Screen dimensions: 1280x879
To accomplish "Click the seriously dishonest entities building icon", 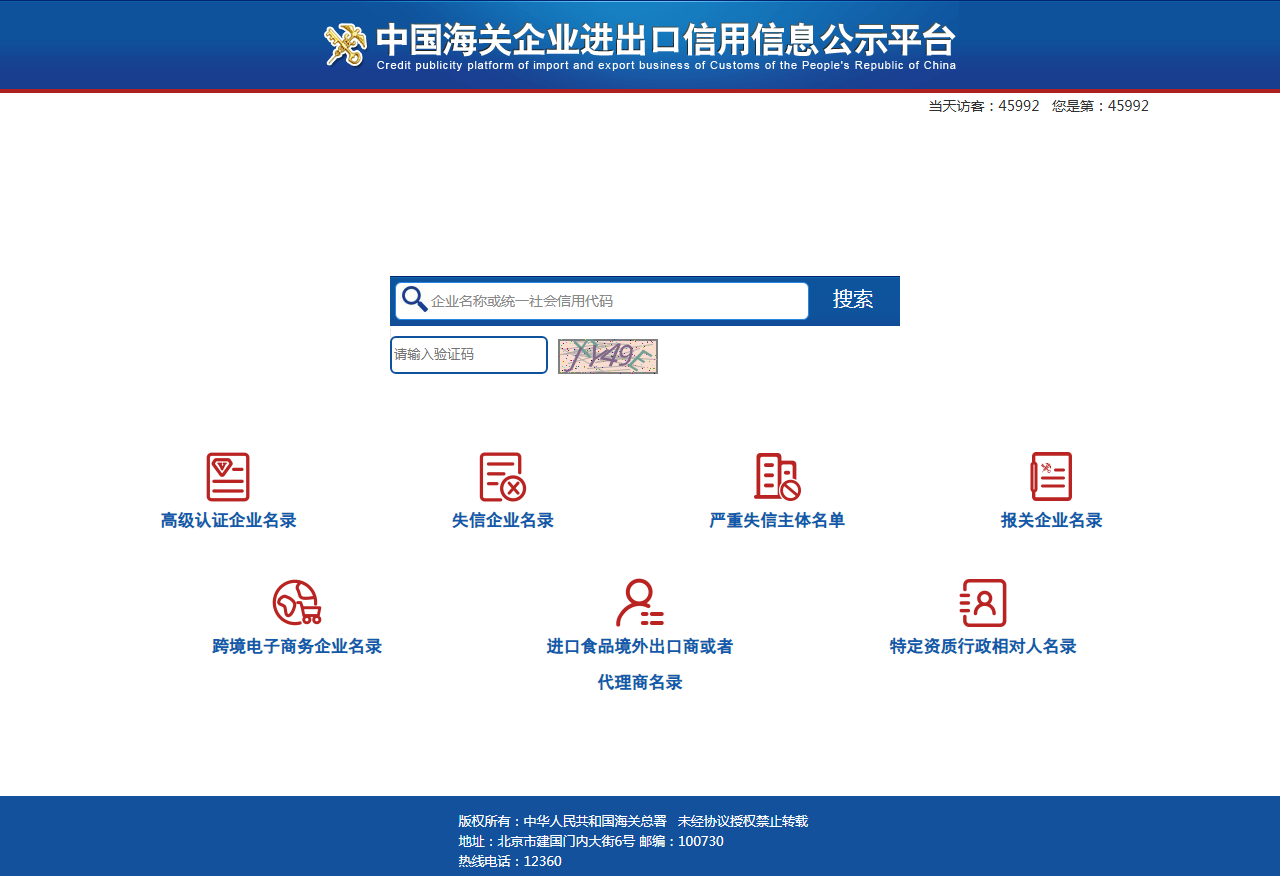I will pos(777,477).
